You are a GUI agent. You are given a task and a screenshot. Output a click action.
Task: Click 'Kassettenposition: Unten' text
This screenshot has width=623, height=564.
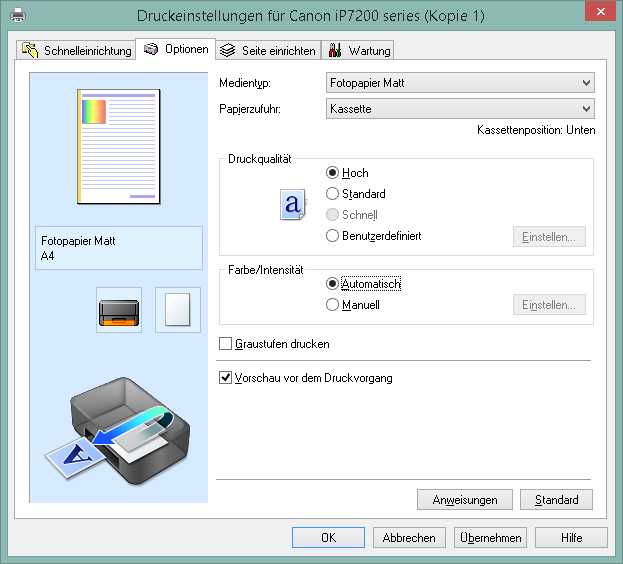click(536, 130)
